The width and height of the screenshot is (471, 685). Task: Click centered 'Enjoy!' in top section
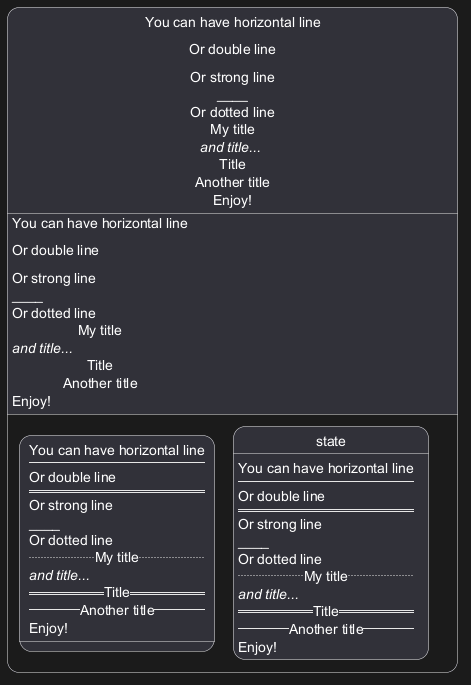[232, 201]
